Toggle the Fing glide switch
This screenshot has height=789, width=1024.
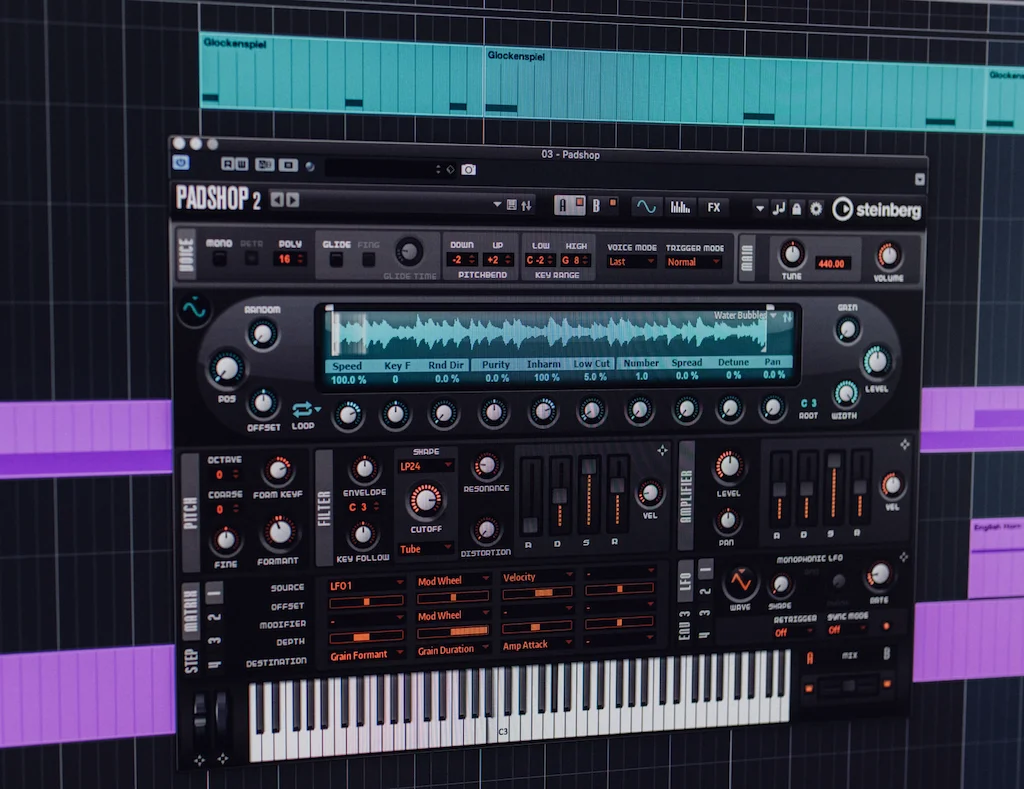(368, 260)
